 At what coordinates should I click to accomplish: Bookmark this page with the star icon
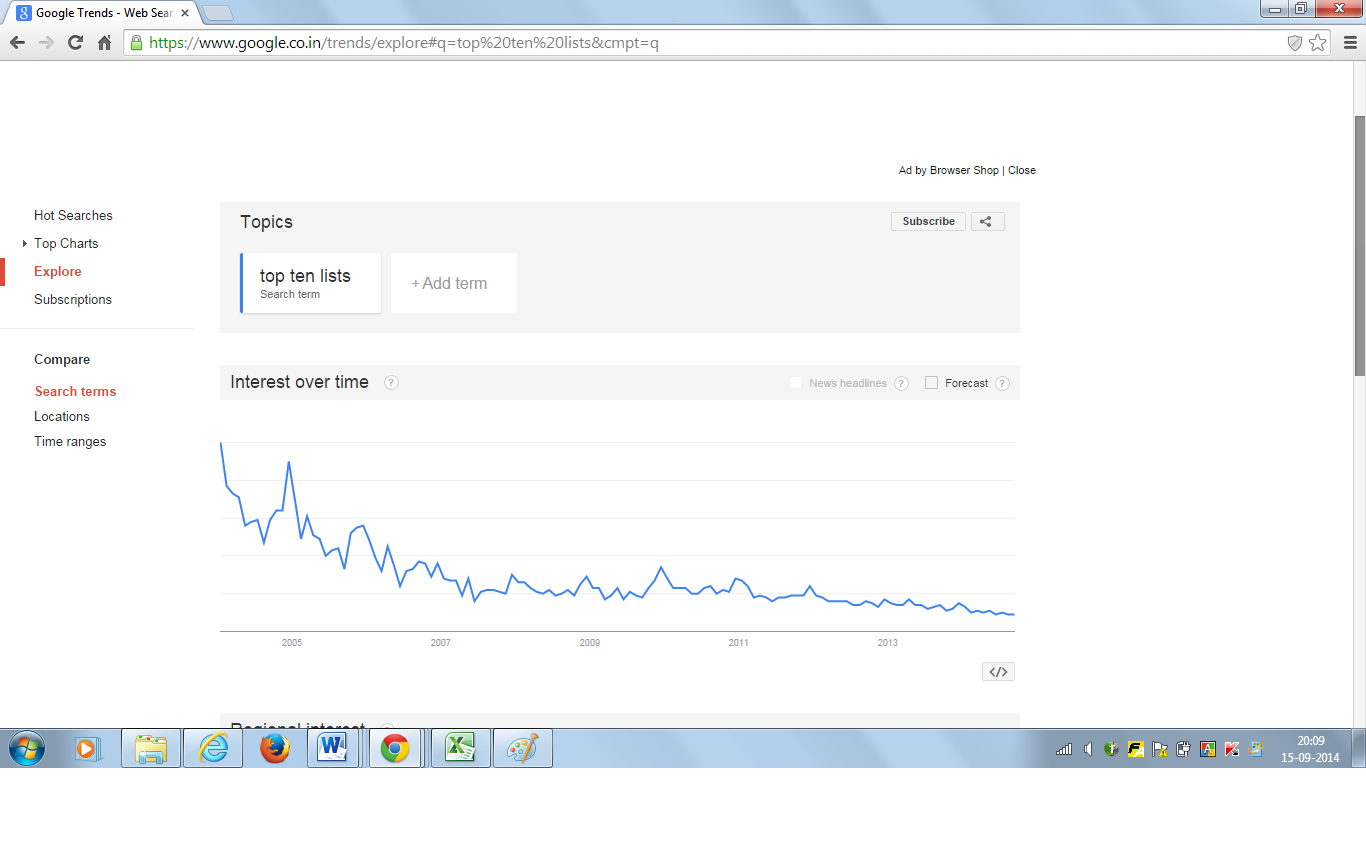pyautogui.click(x=1318, y=43)
